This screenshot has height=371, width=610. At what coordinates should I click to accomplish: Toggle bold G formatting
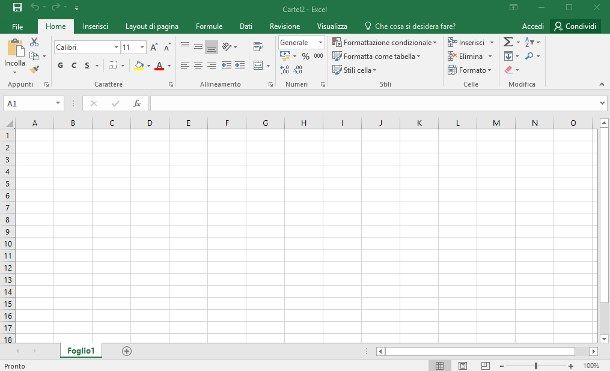click(60, 65)
